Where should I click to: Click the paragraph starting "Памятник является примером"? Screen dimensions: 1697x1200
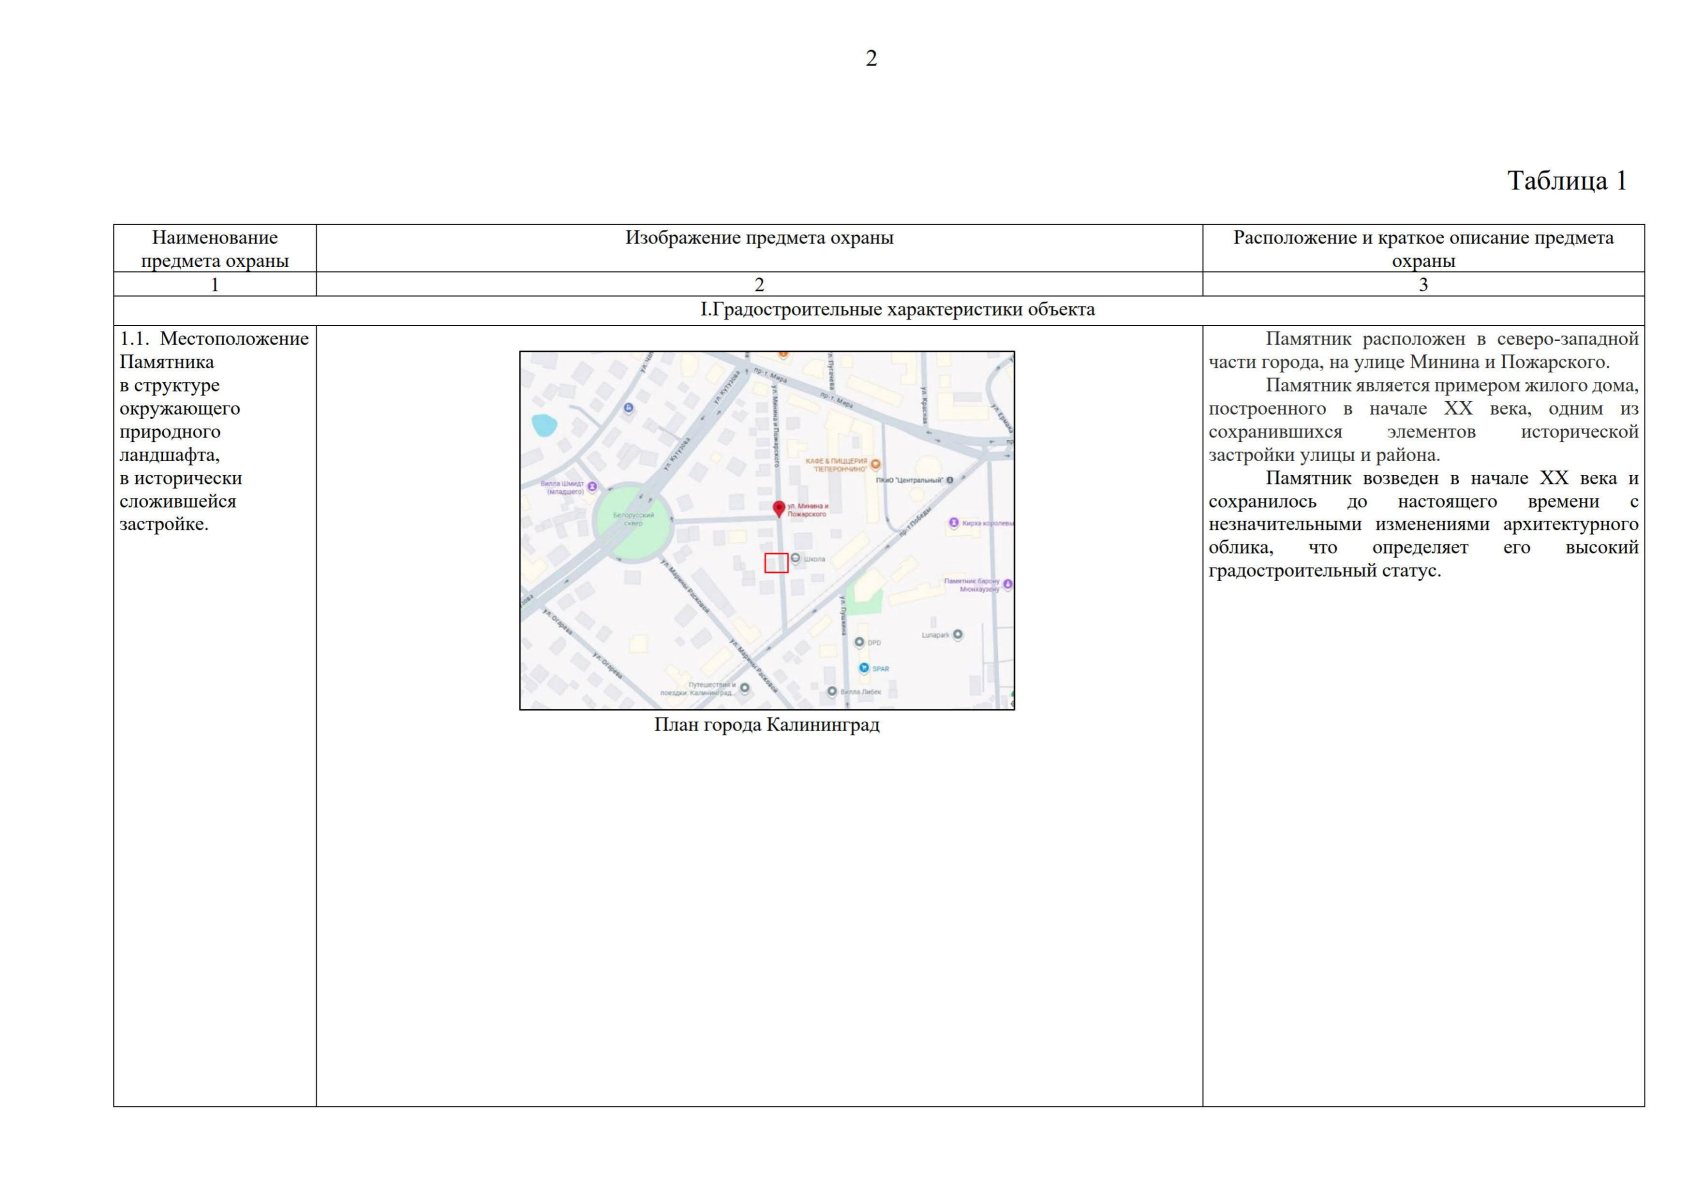click(x=1424, y=420)
